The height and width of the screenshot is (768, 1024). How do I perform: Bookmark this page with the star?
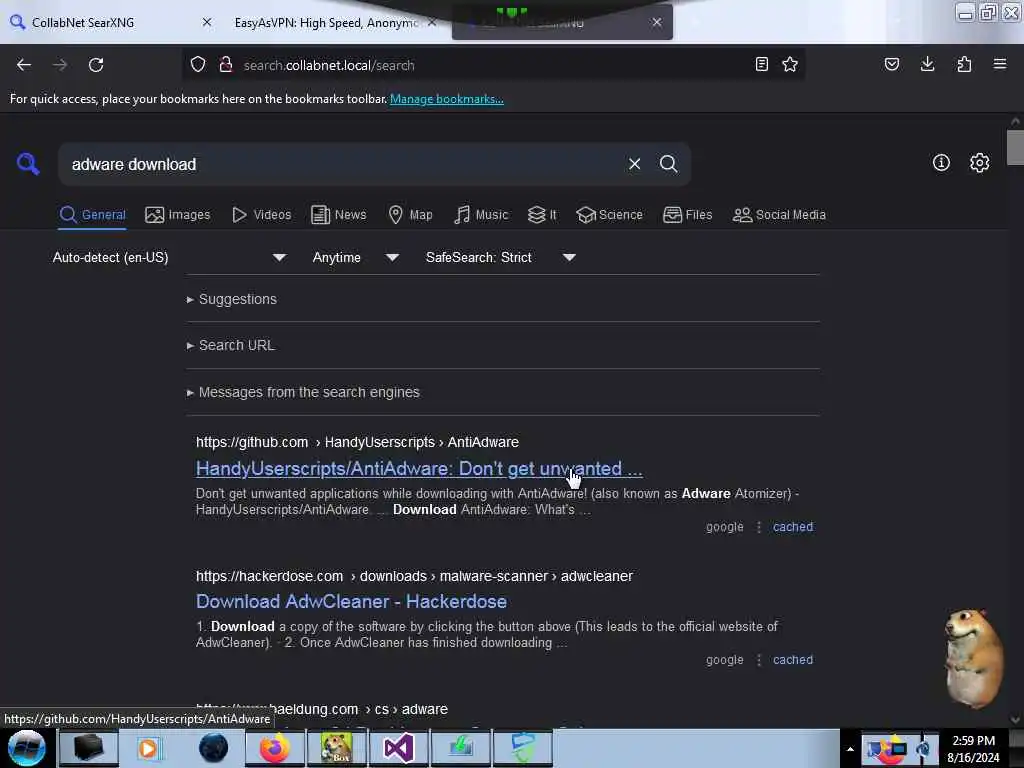[x=790, y=64]
